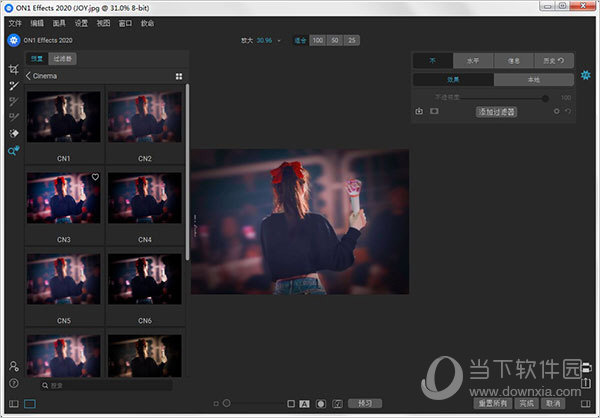Apply the CN4 preset thumbnail
600x418 pixels.
pyautogui.click(x=145, y=198)
